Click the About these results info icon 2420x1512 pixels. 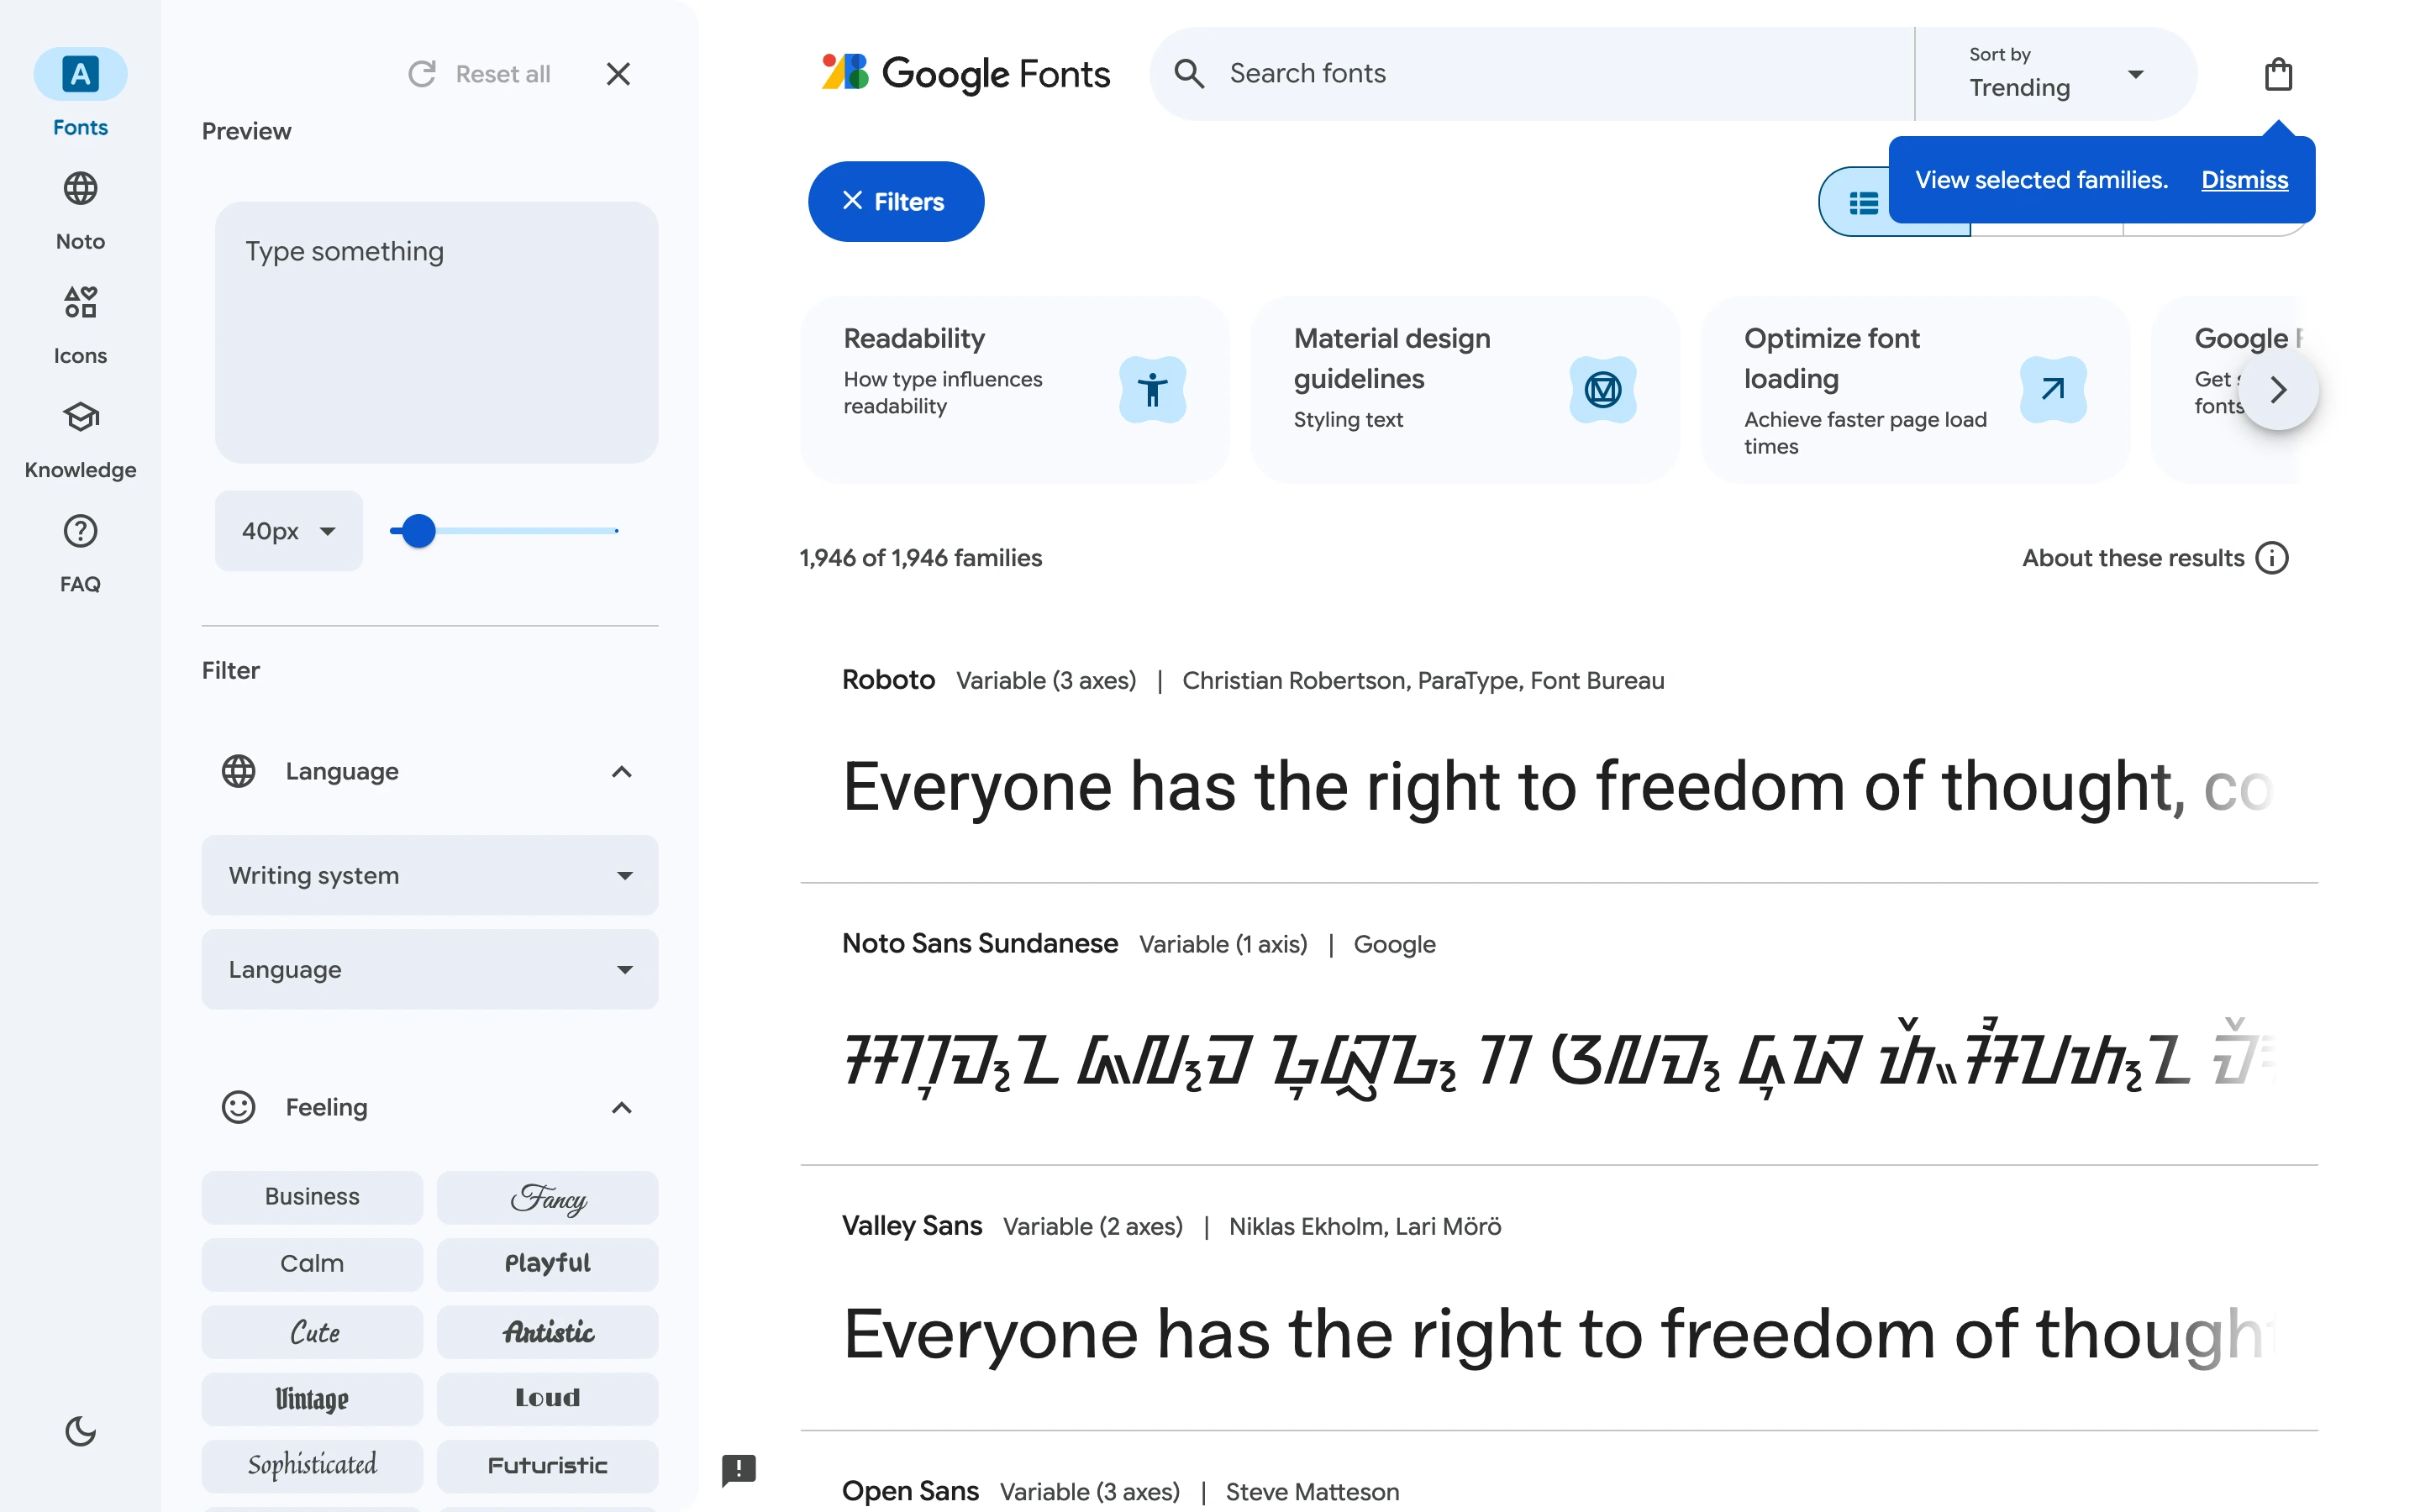click(2271, 558)
